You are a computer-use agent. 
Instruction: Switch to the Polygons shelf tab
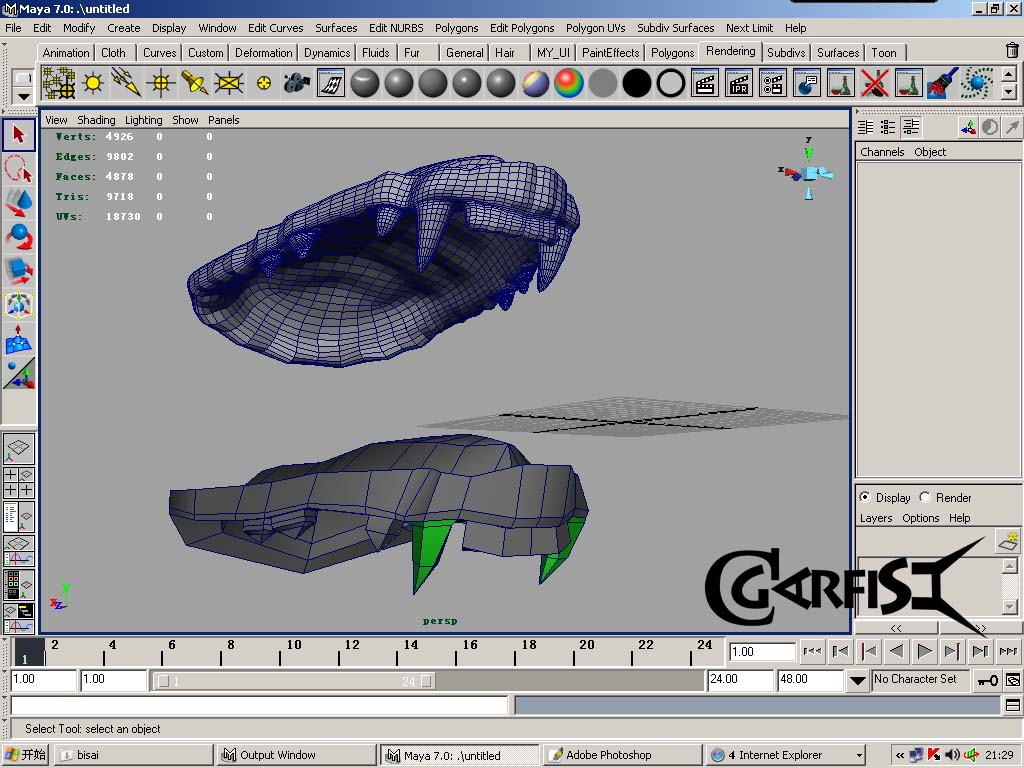tap(672, 53)
